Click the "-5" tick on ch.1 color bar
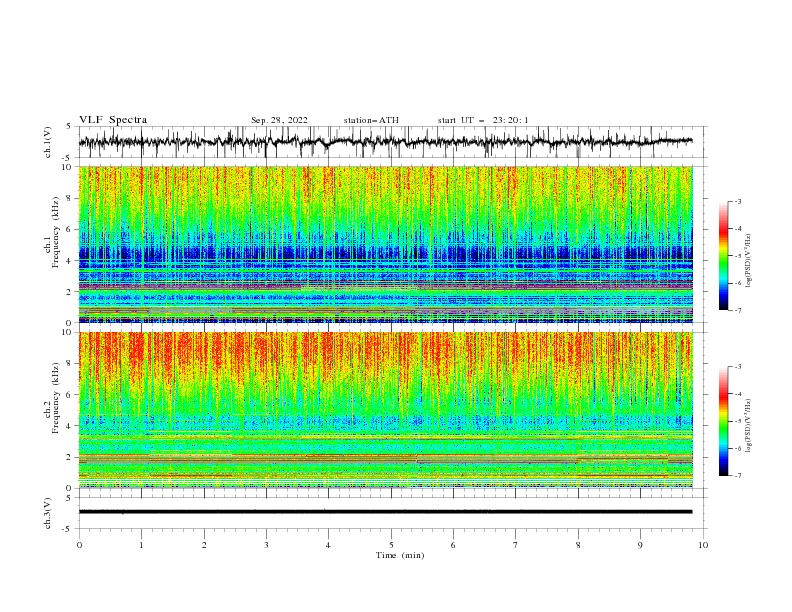The width and height of the screenshot is (792, 612). [737, 256]
